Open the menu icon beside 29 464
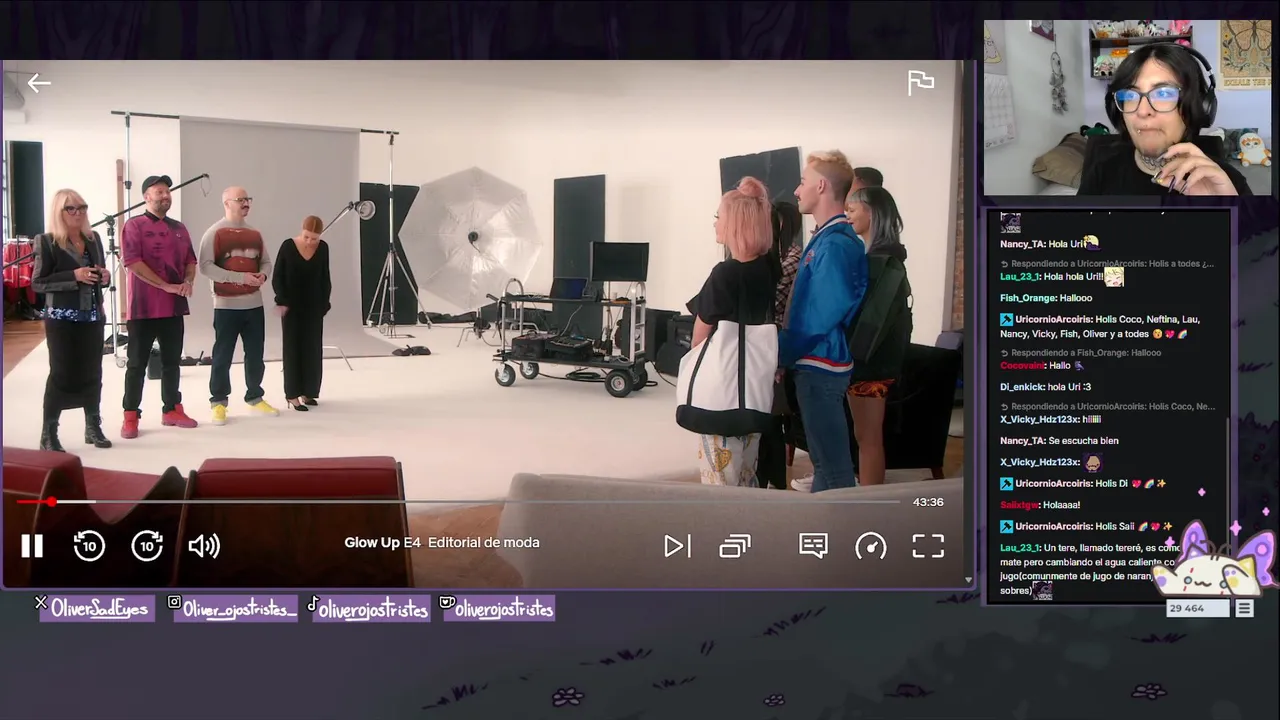 pyautogui.click(x=1244, y=608)
